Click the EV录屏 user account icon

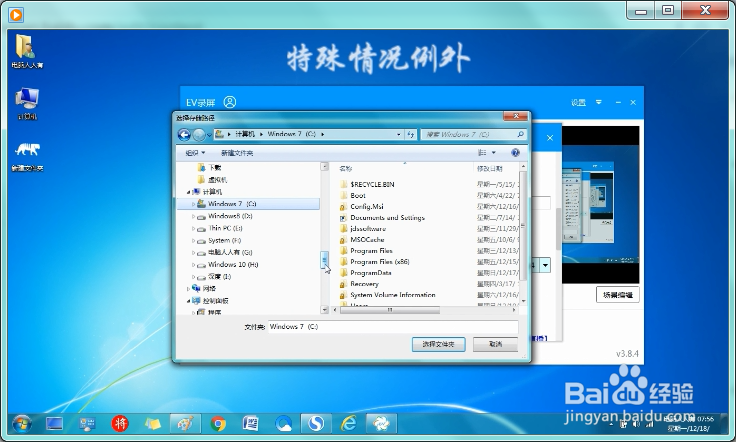pyautogui.click(x=230, y=102)
